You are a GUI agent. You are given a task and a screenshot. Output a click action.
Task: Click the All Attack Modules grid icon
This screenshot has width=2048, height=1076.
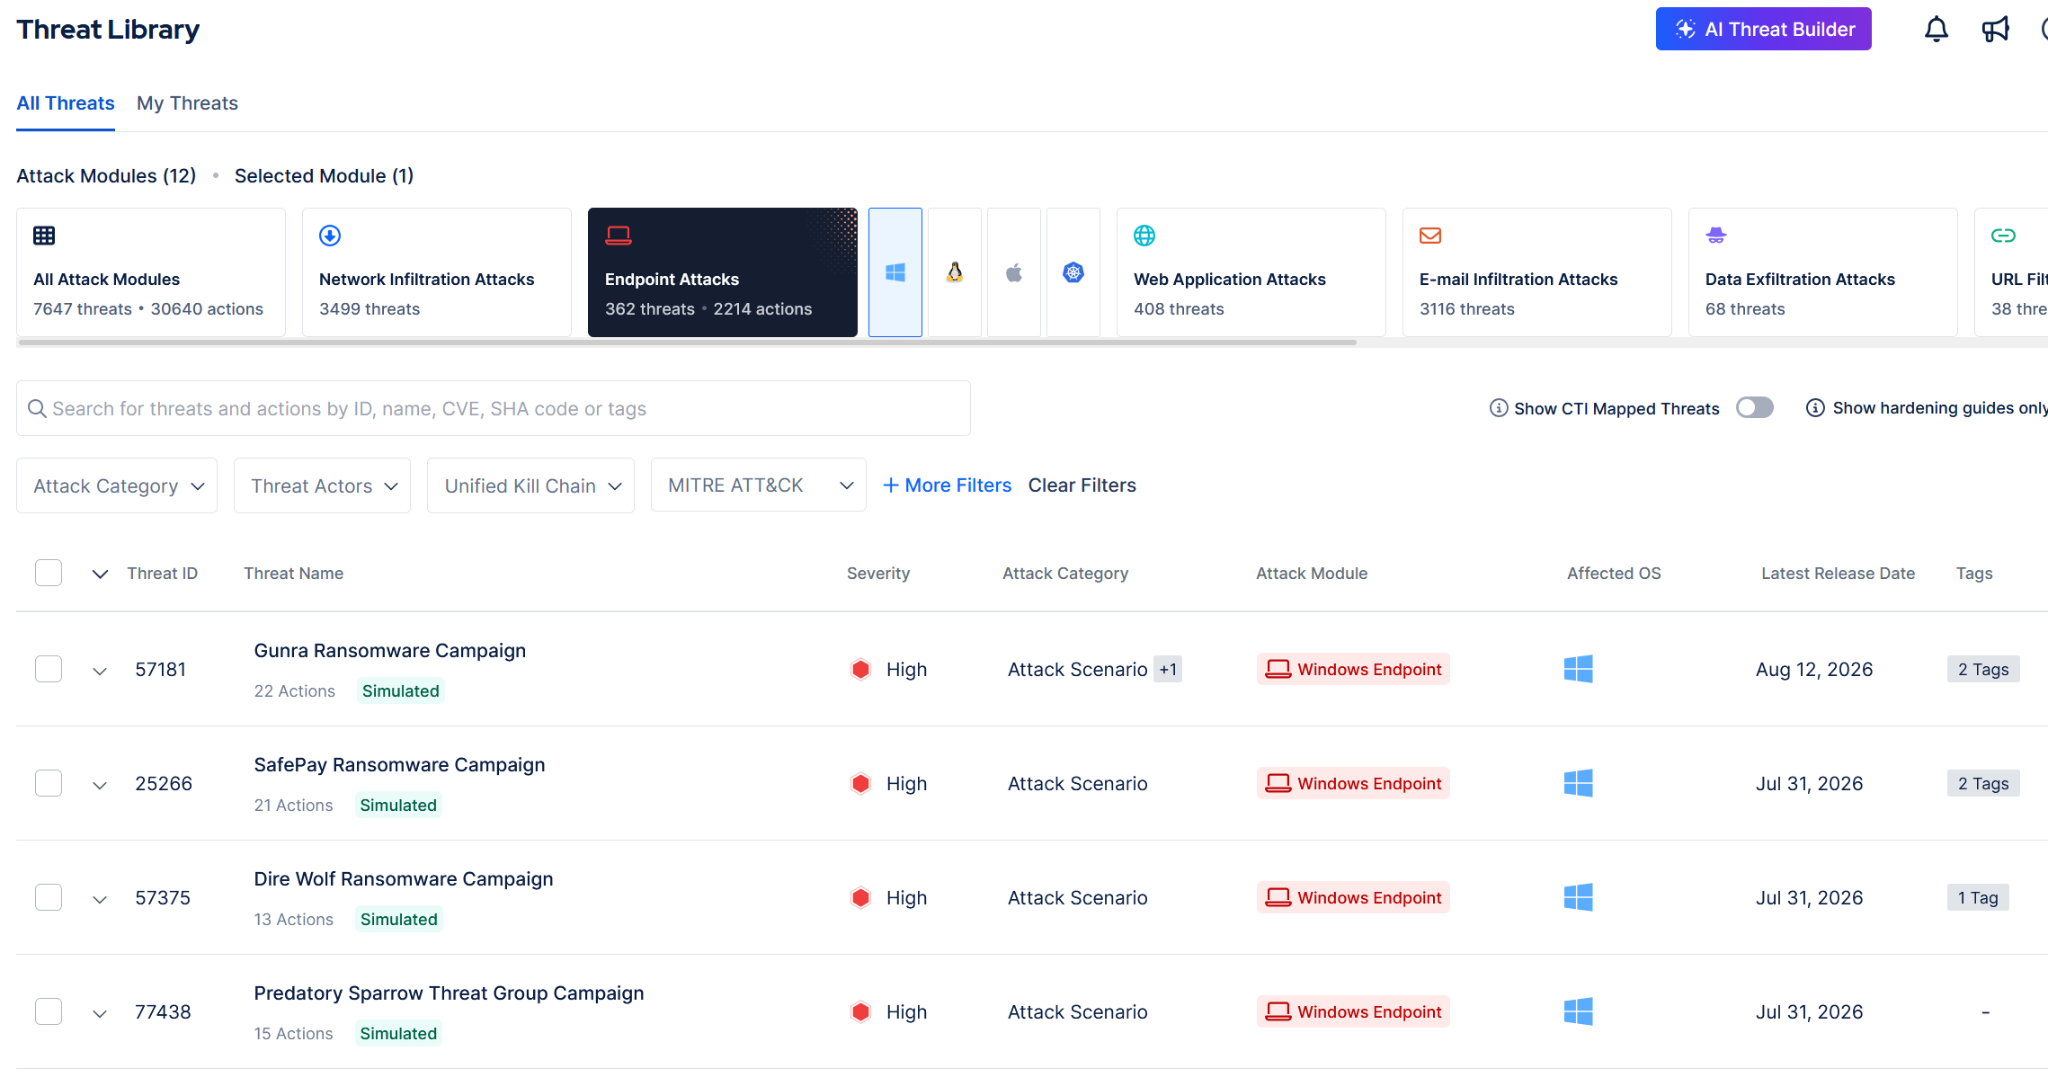click(44, 235)
